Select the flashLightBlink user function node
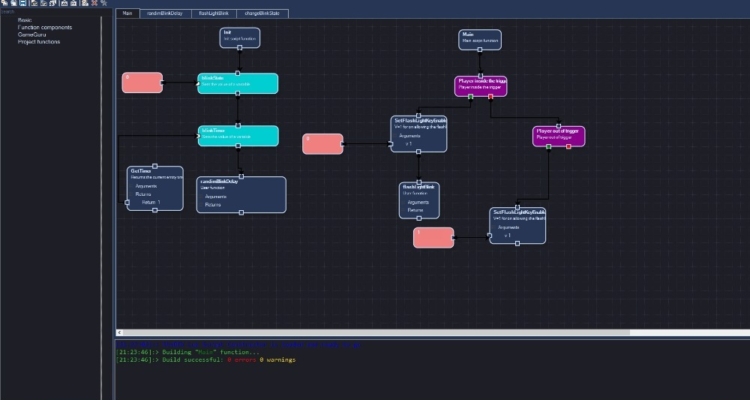 (x=419, y=200)
